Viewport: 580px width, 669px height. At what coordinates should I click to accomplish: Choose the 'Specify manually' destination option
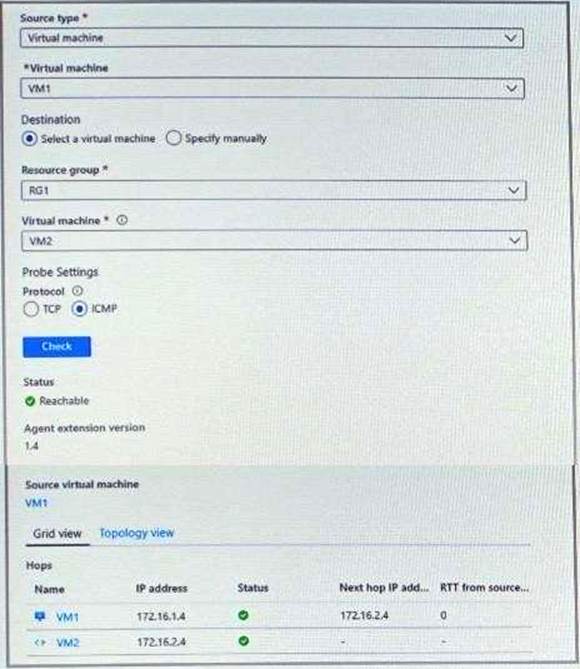[x=173, y=138]
